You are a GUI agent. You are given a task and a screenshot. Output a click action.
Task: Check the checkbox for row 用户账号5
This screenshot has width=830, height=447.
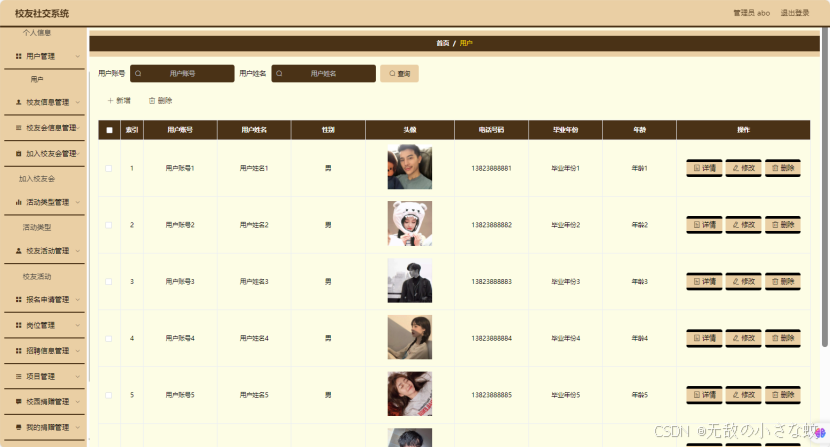[x=109, y=395]
